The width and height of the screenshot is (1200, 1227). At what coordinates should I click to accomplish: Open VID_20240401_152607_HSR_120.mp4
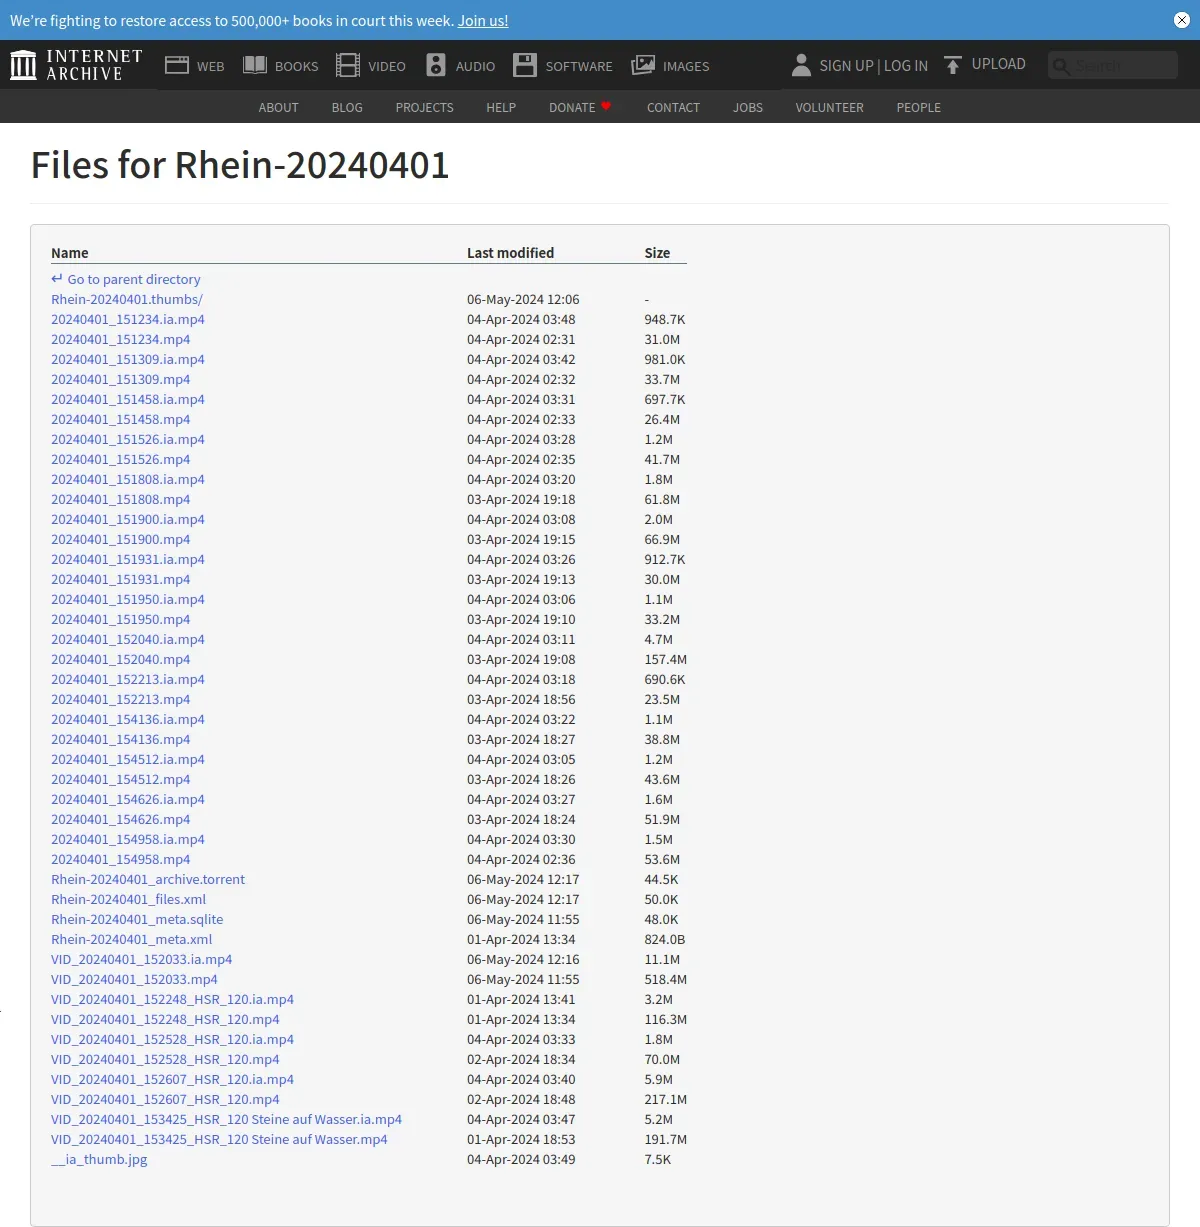pyautogui.click(x=165, y=1099)
